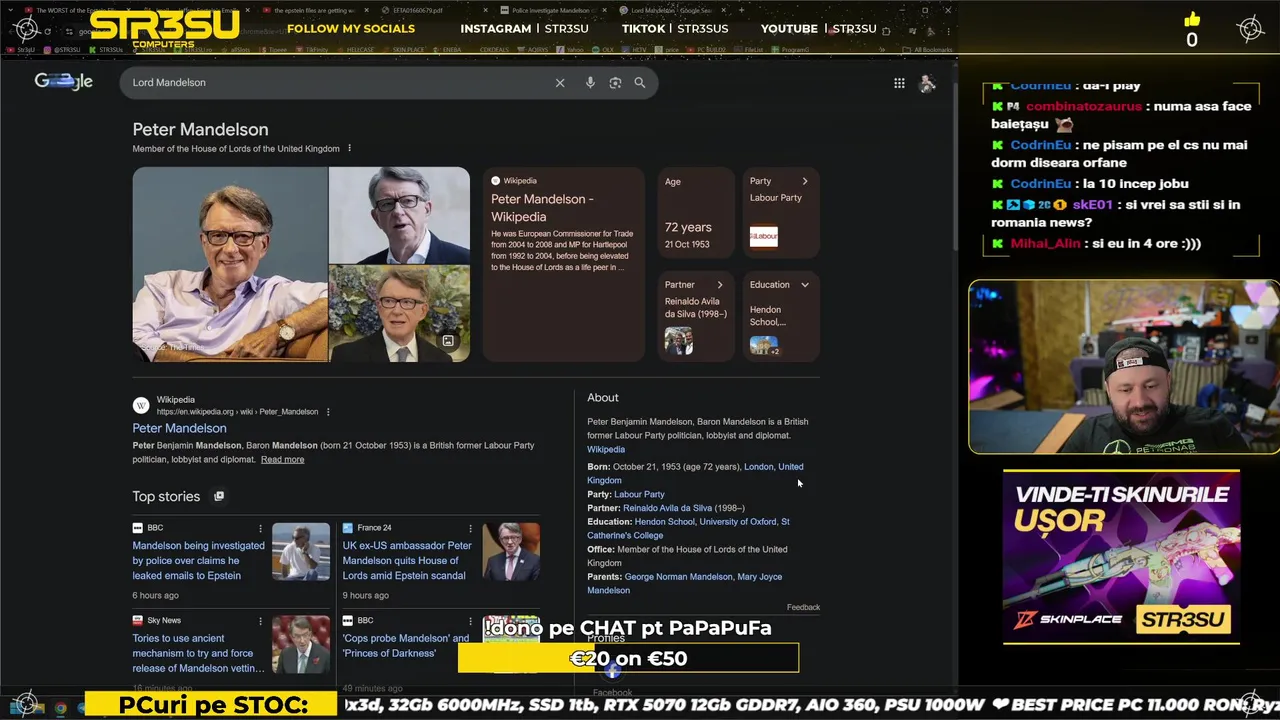Open 'Tories to use ancient mechanism' story
1280x720 pixels.
coord(197,653)
